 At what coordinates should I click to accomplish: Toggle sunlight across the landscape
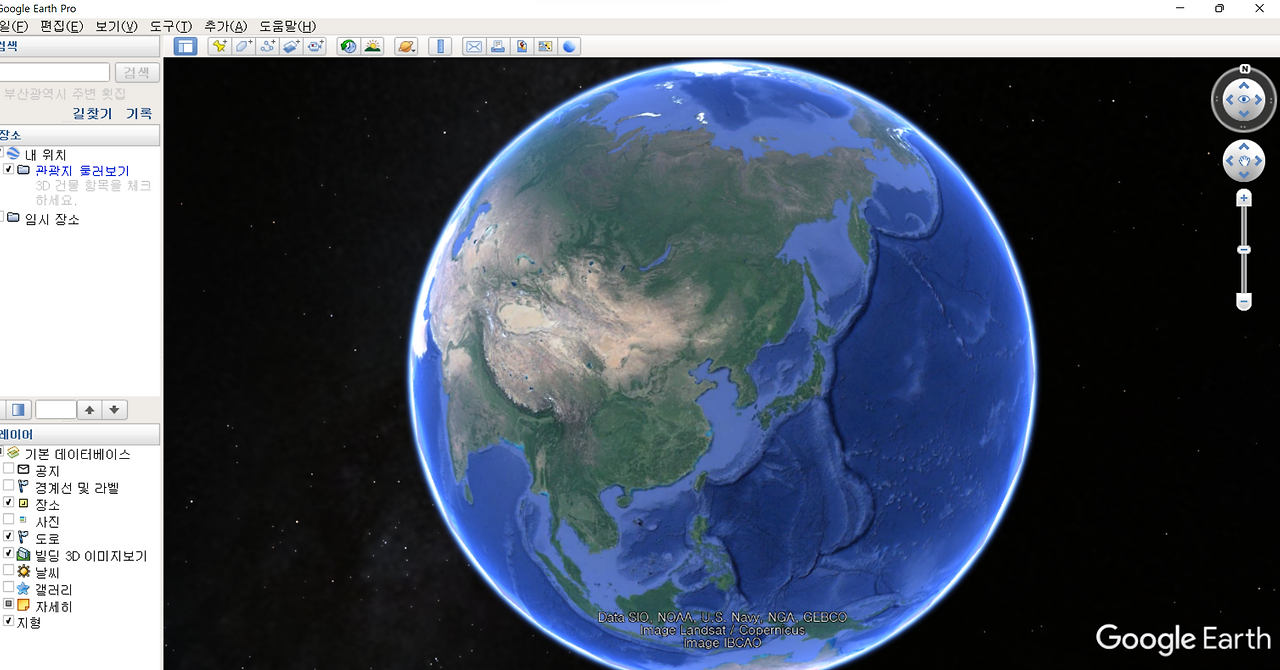click(373, 46)
